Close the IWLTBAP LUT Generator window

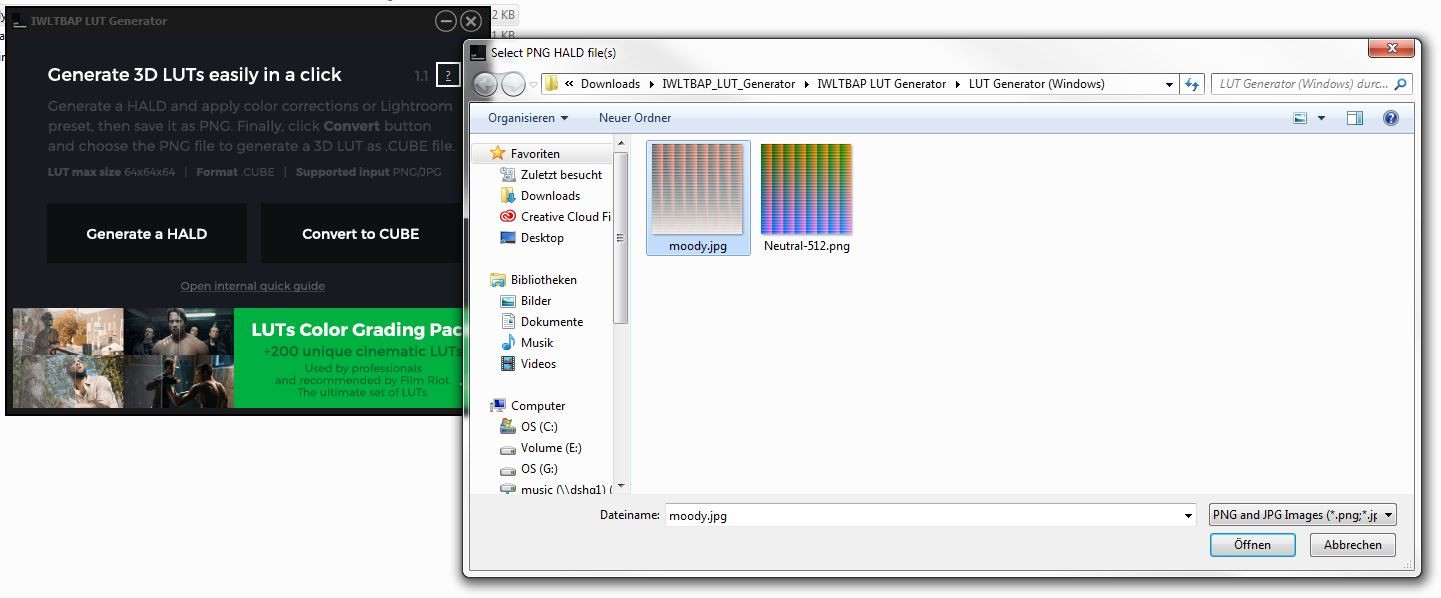pos(471,21)
